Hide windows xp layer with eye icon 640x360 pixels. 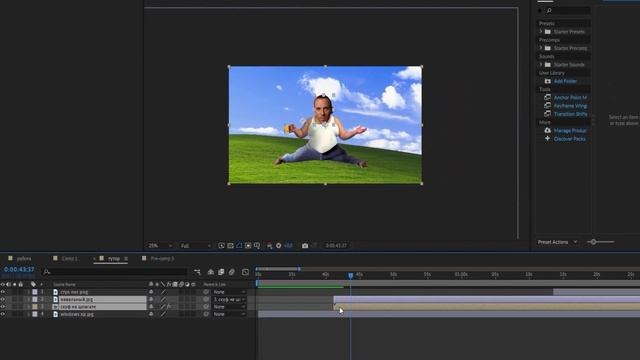tap(3, 314)
